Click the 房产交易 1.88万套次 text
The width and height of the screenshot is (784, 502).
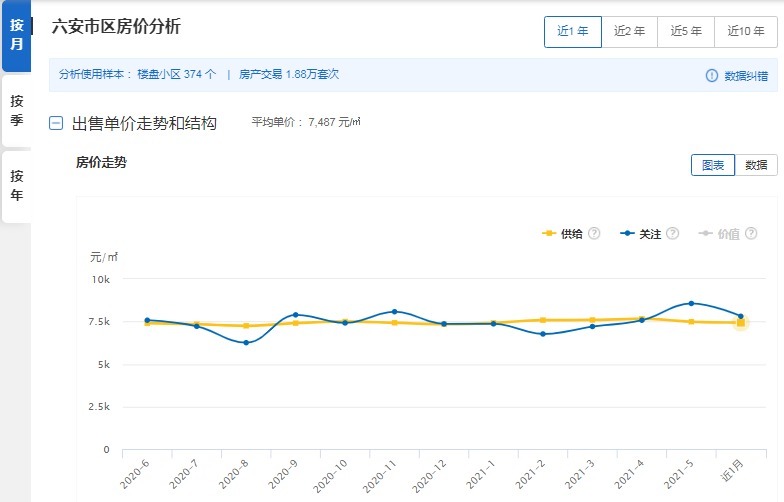(289, 74)
